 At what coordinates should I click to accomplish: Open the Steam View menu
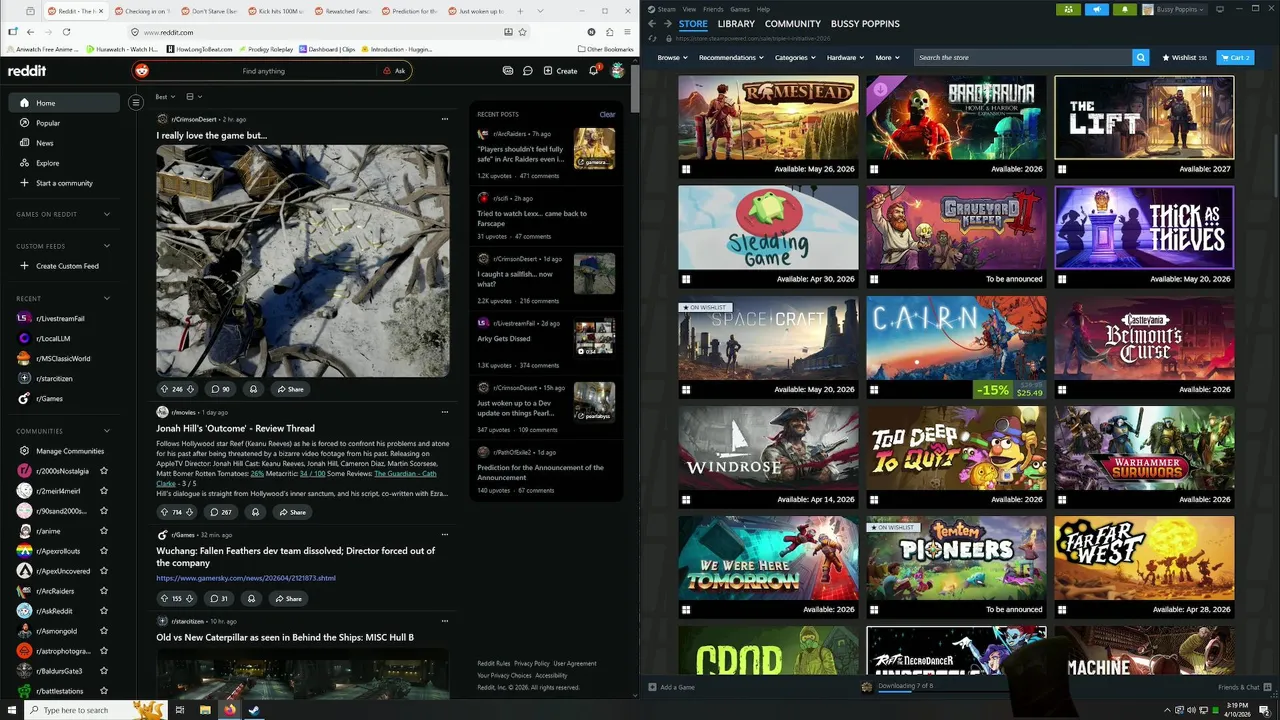pyautogui.click(x=689, y=9)
